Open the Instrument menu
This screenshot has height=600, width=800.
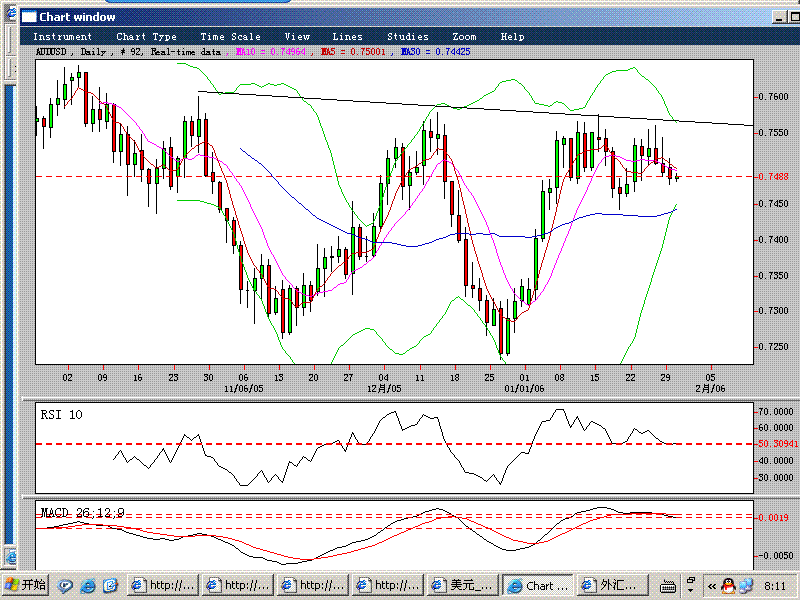[x=62, y=37]
